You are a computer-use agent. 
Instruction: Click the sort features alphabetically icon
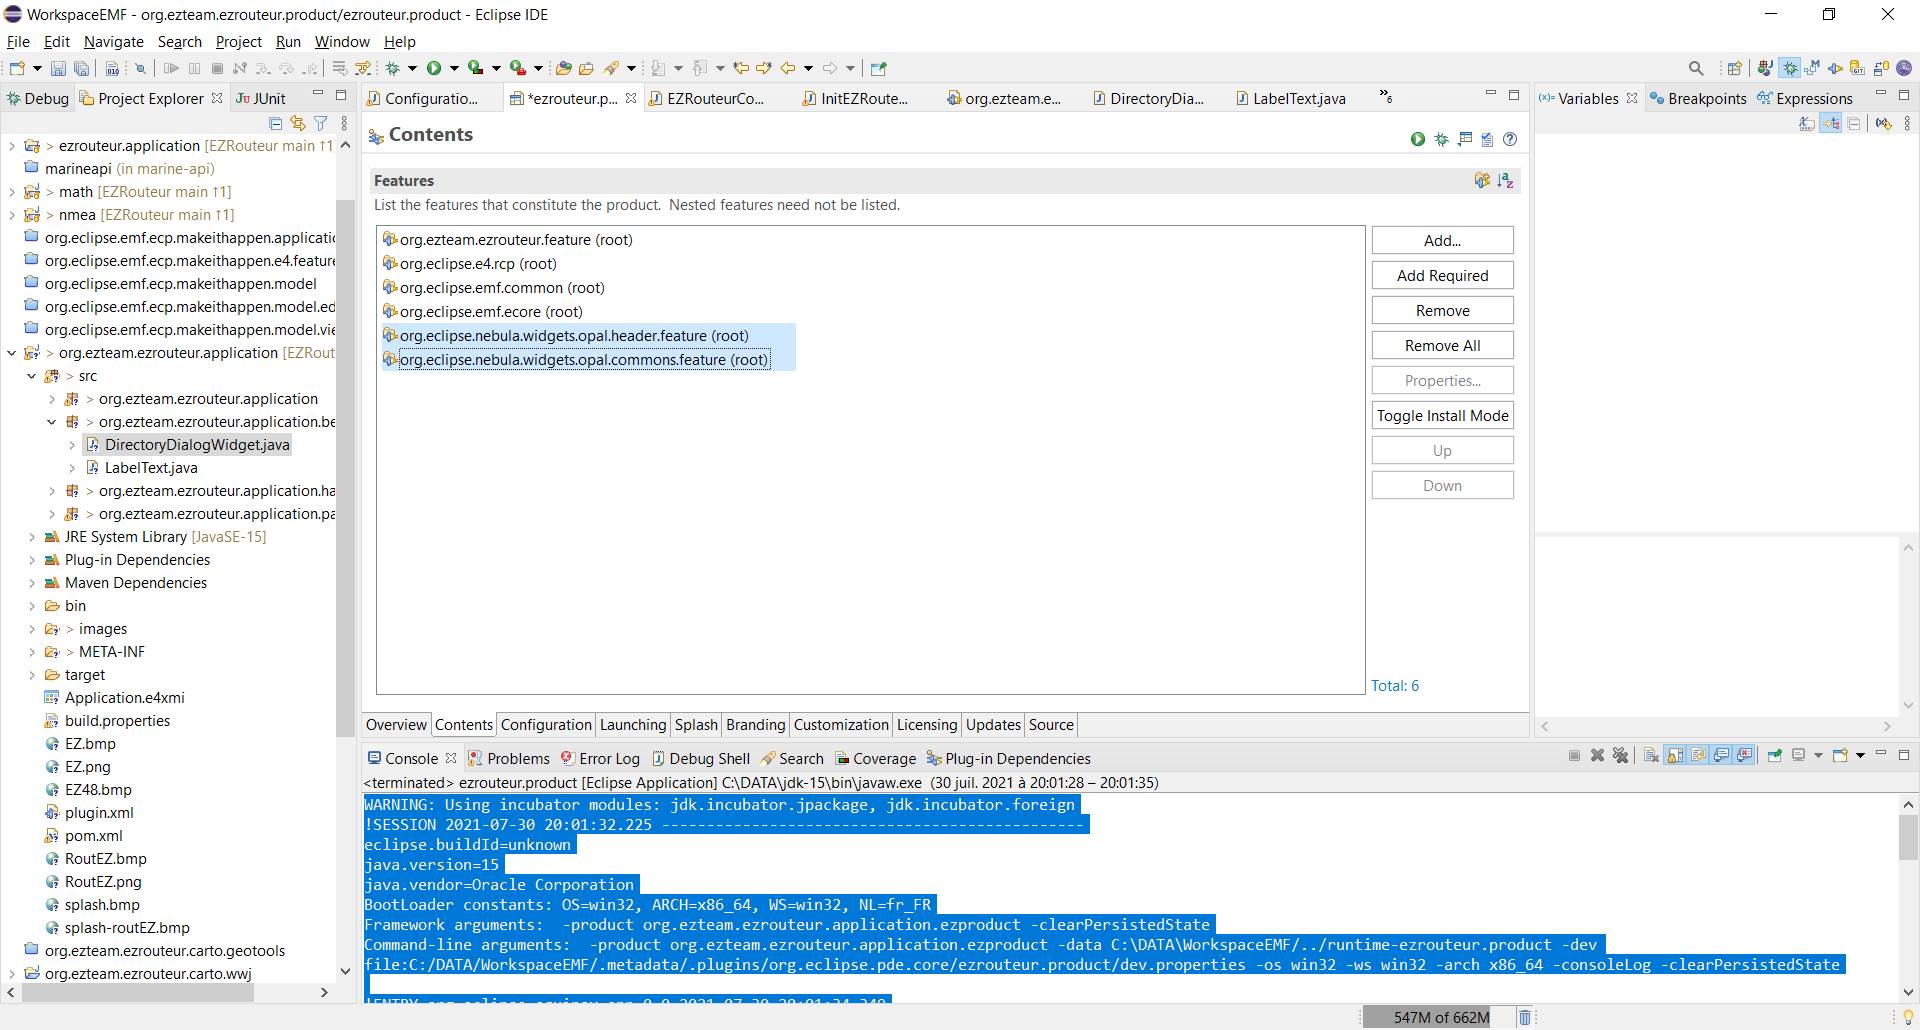[x=1505, y=181]
